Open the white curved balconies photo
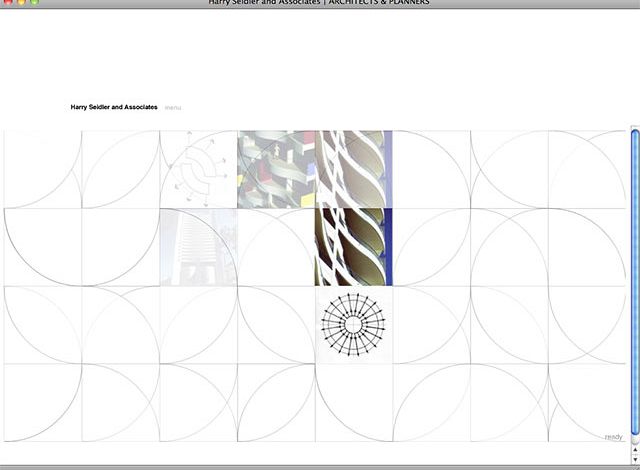 (x=353, y=169)
